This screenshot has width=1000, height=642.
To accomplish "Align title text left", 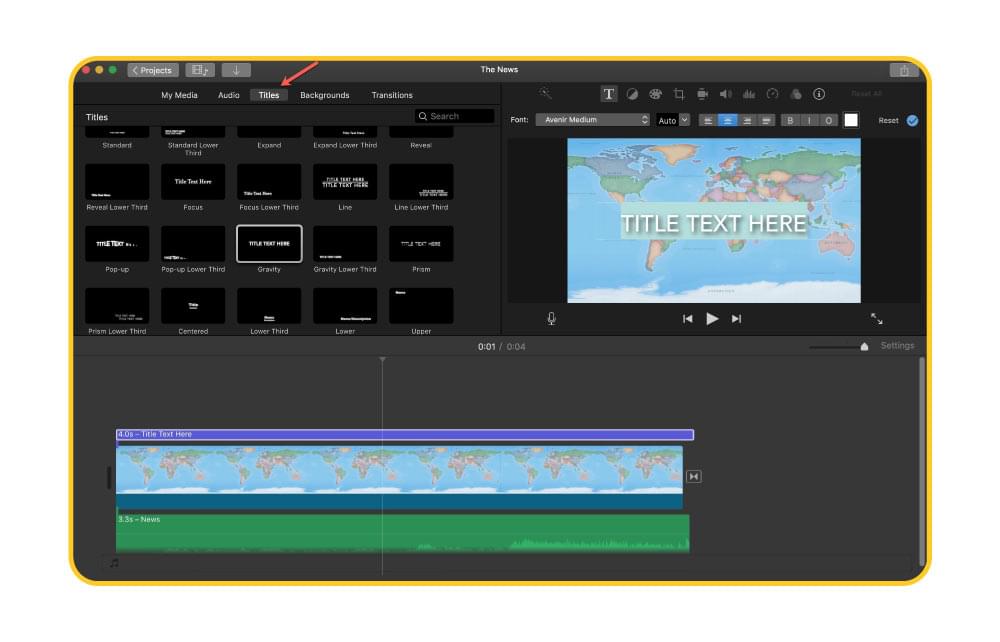I will pyautogui.click(x=708, y=120).
